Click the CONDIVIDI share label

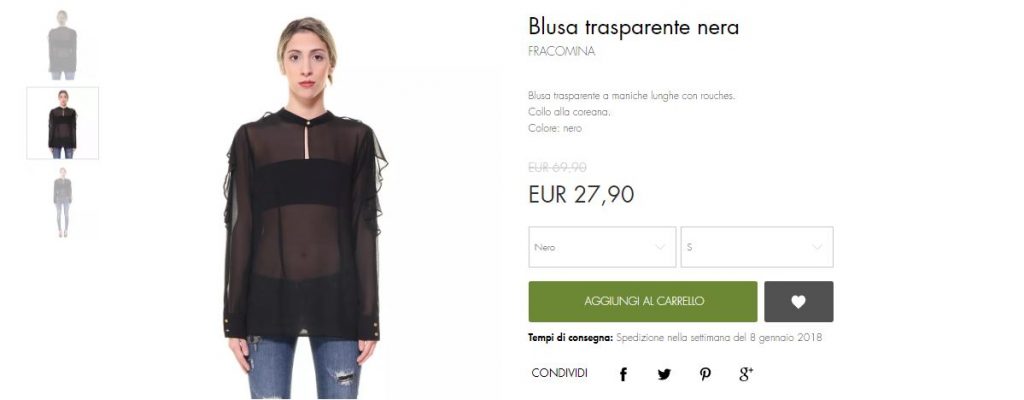tap(560, 373)
